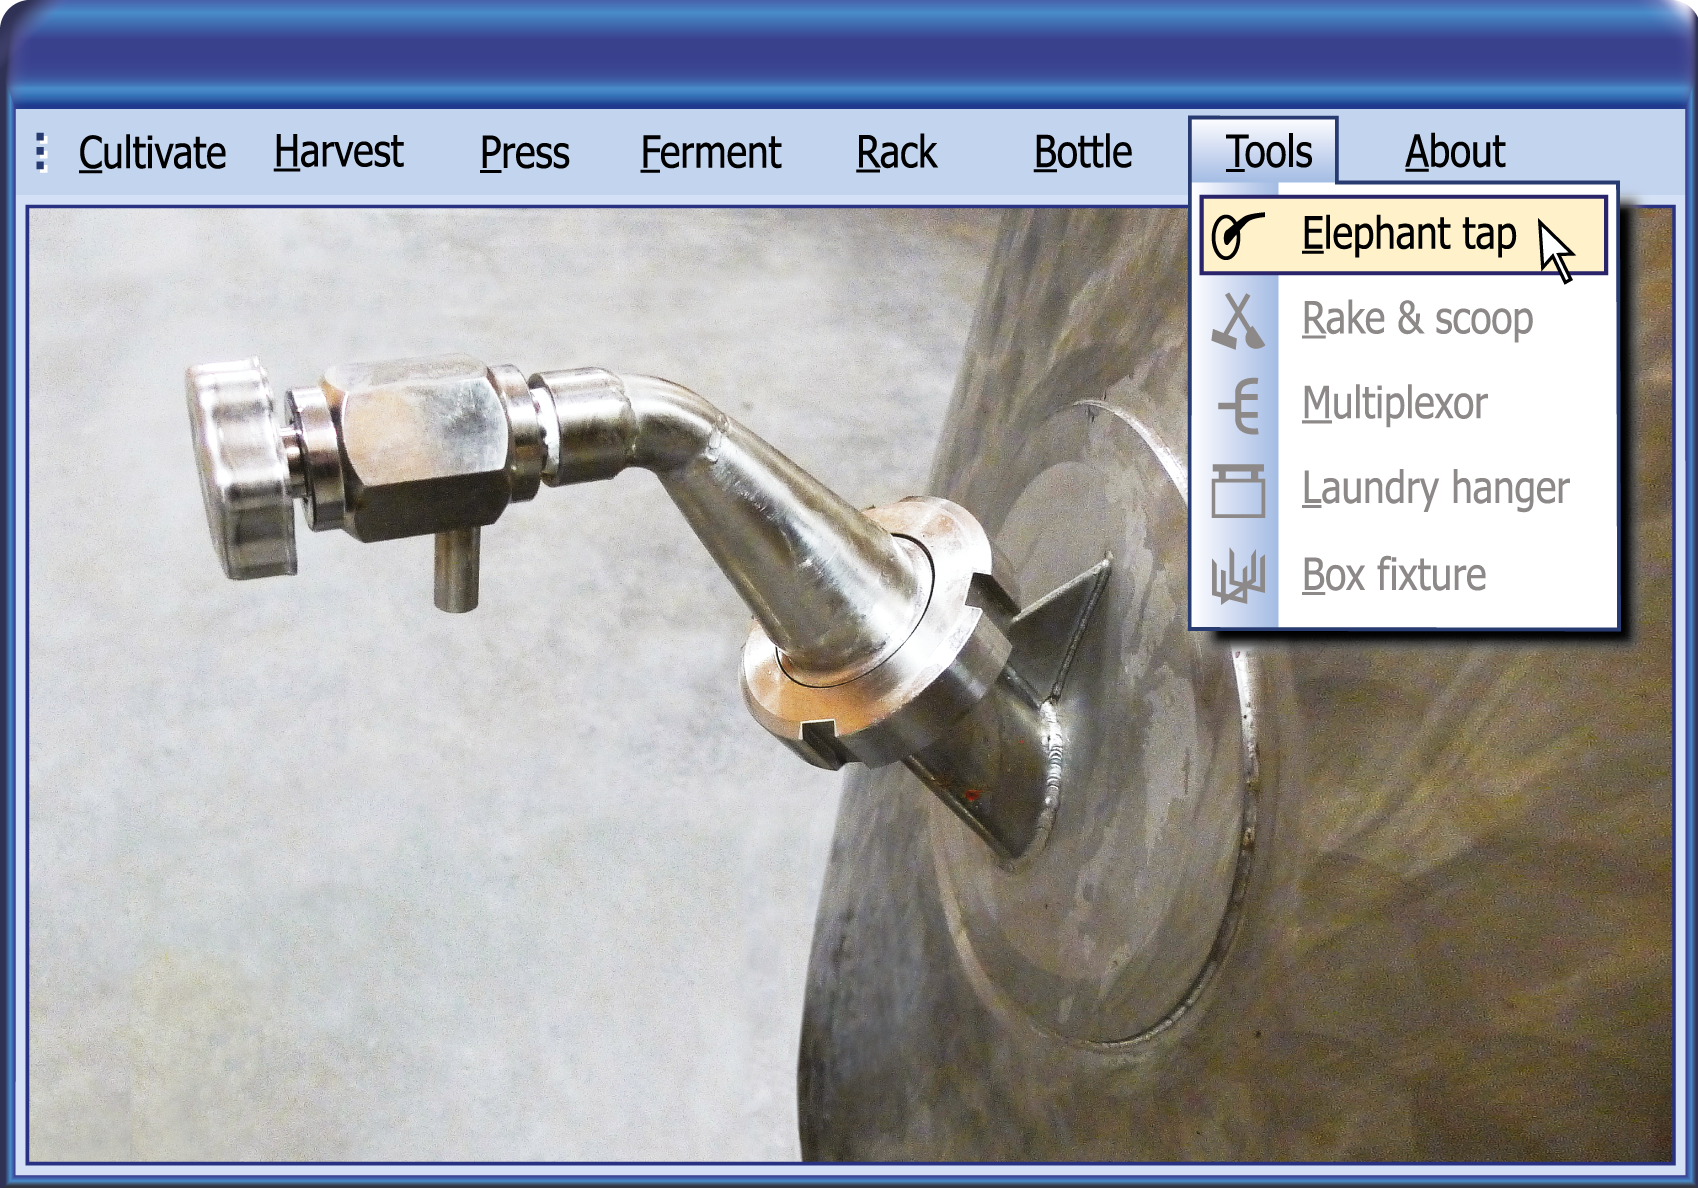
Task: Click the Box fixture icon
Action: [x=1238, y=578]
